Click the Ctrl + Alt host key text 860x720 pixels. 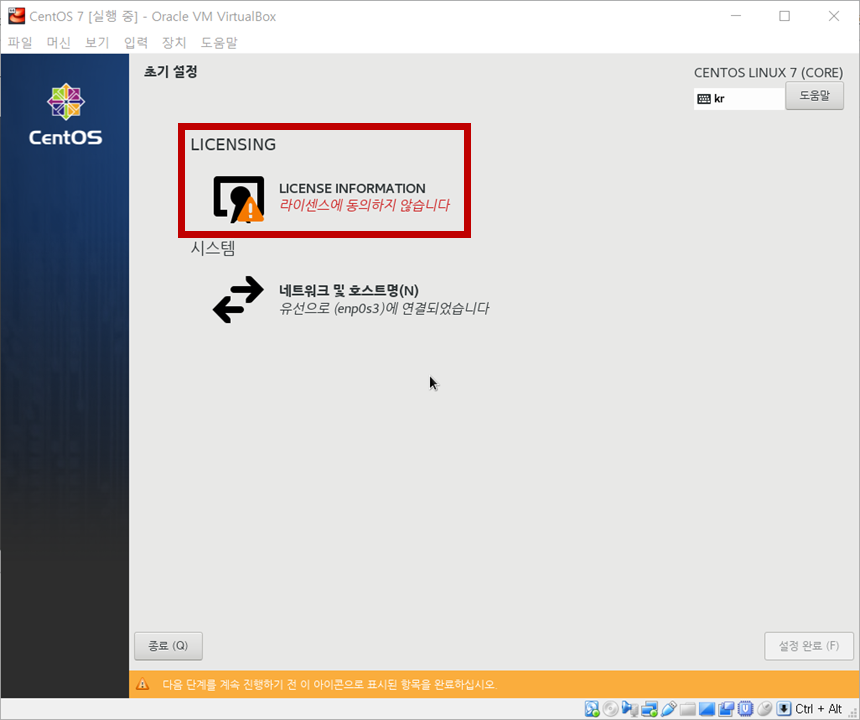click(818, 708)
